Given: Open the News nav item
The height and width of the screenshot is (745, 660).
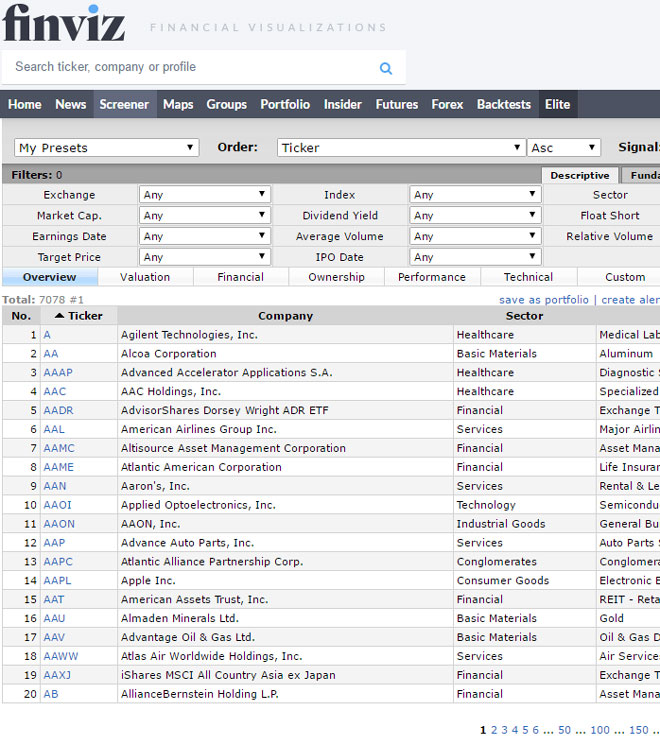Looking at the screenshot, I should coord(70,104).
